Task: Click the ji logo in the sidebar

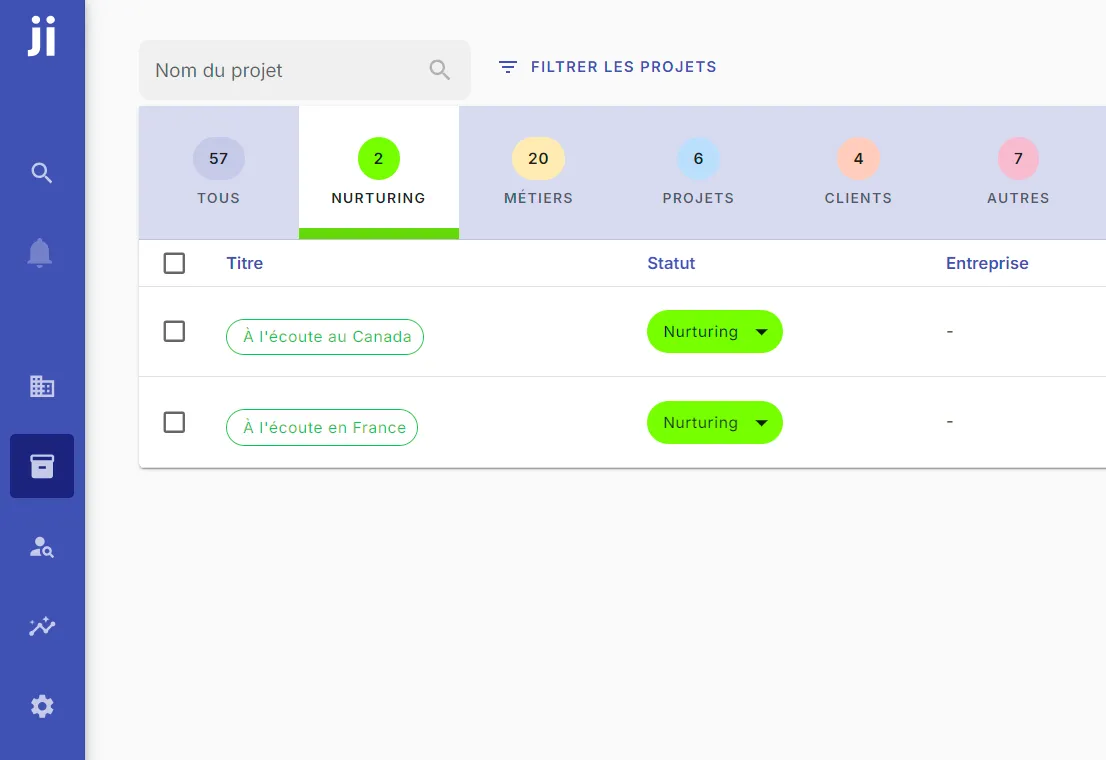Action: (x=42, y=37)
